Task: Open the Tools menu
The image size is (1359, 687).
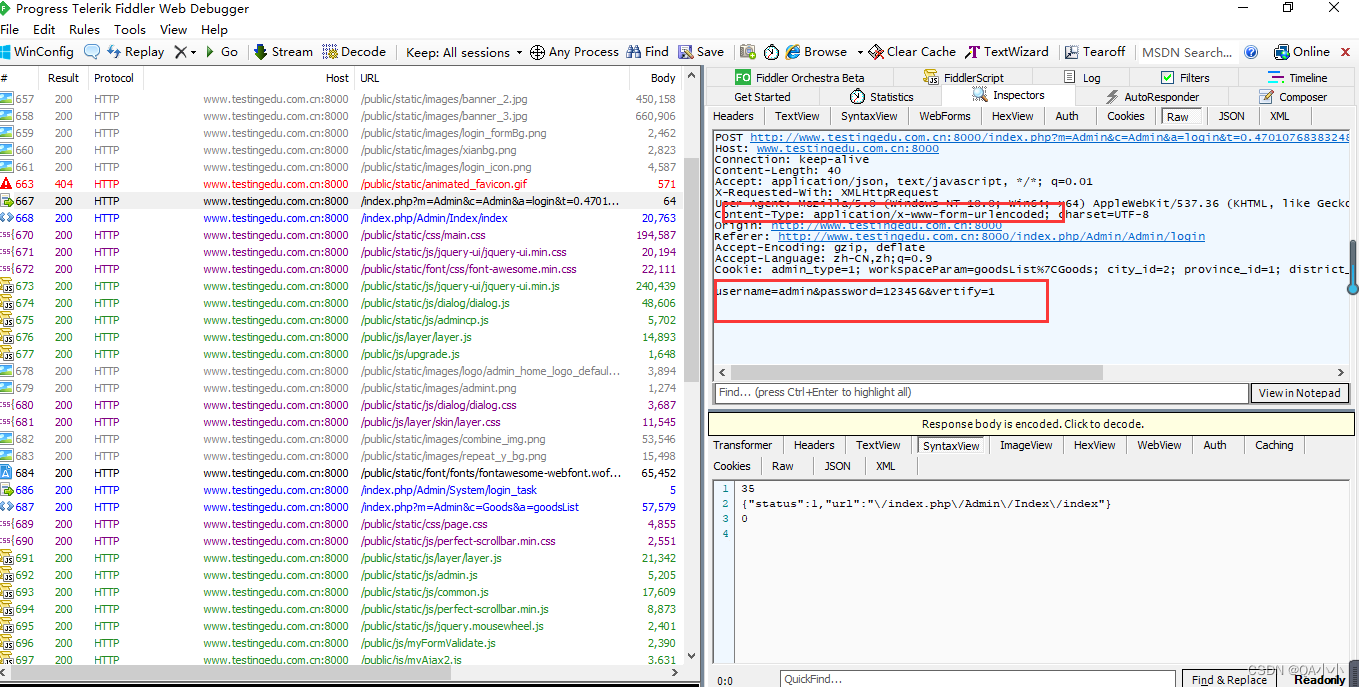Action: pyautogui.click(x=130, y=30)
